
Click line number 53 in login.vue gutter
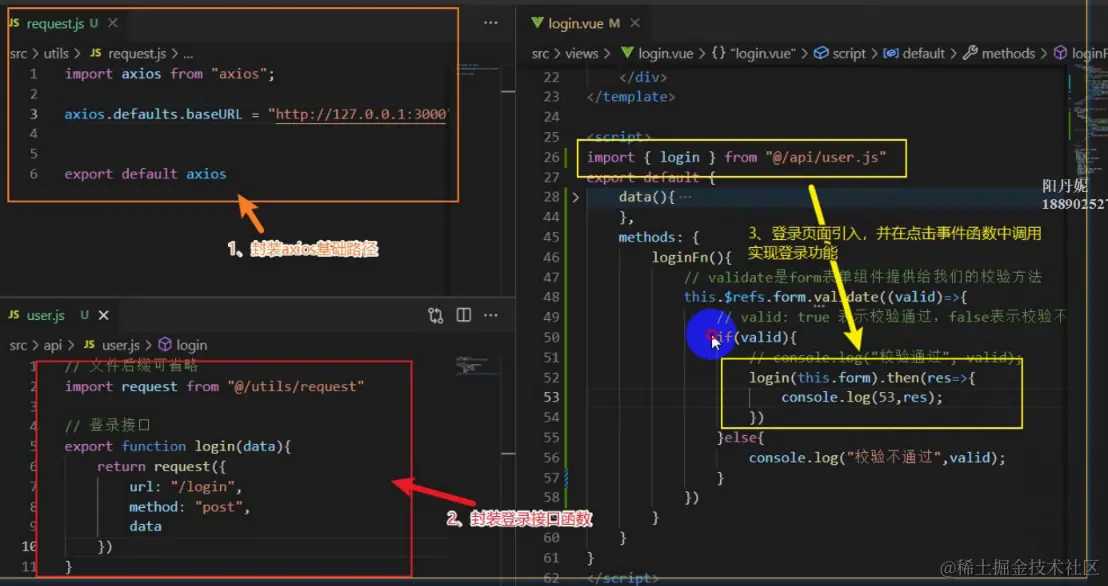pos(551,397)
